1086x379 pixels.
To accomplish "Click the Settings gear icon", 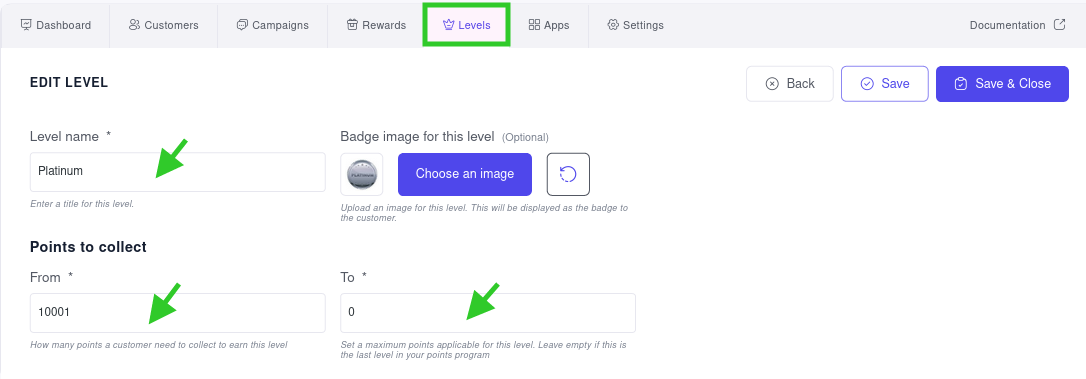I will pyautogui.click(x=612, y=25).
